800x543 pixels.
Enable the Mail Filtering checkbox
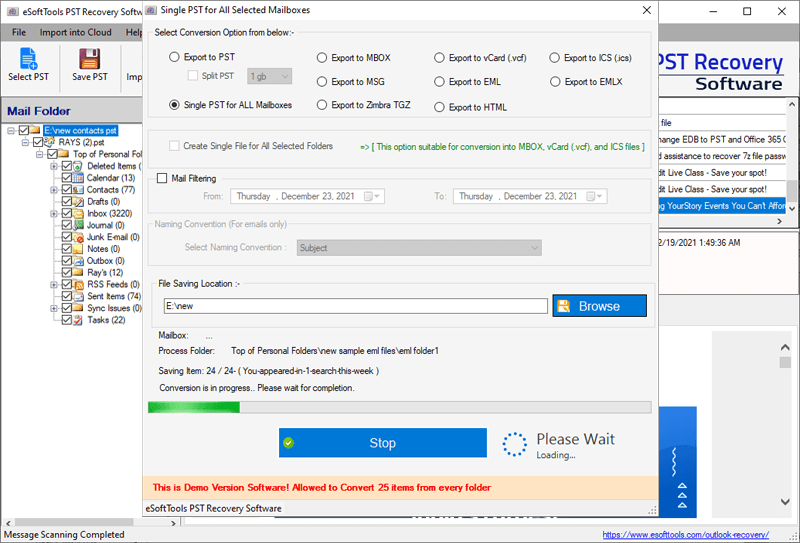[x=162, y=178]
